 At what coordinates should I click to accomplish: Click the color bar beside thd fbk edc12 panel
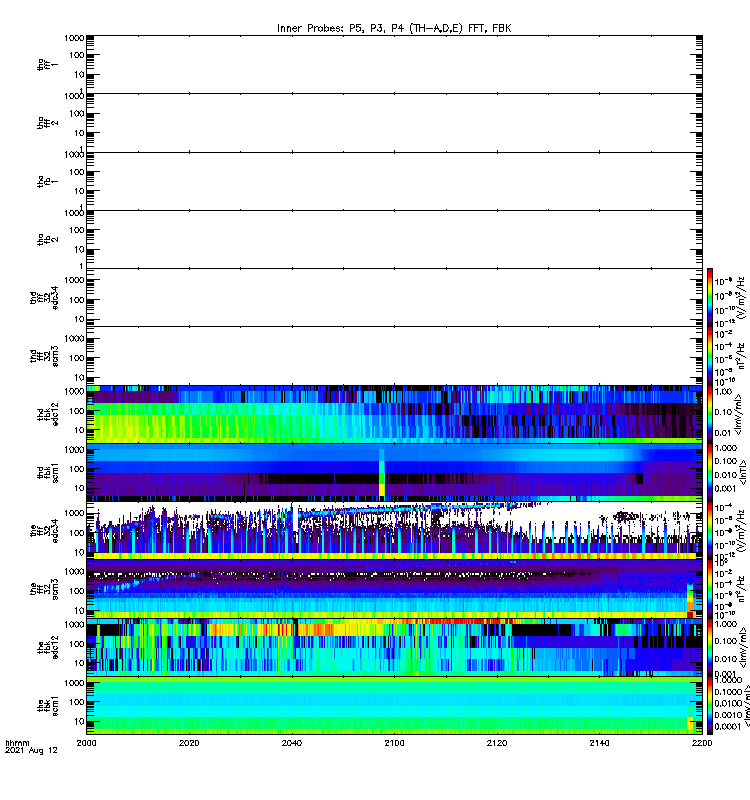(710, 414)
